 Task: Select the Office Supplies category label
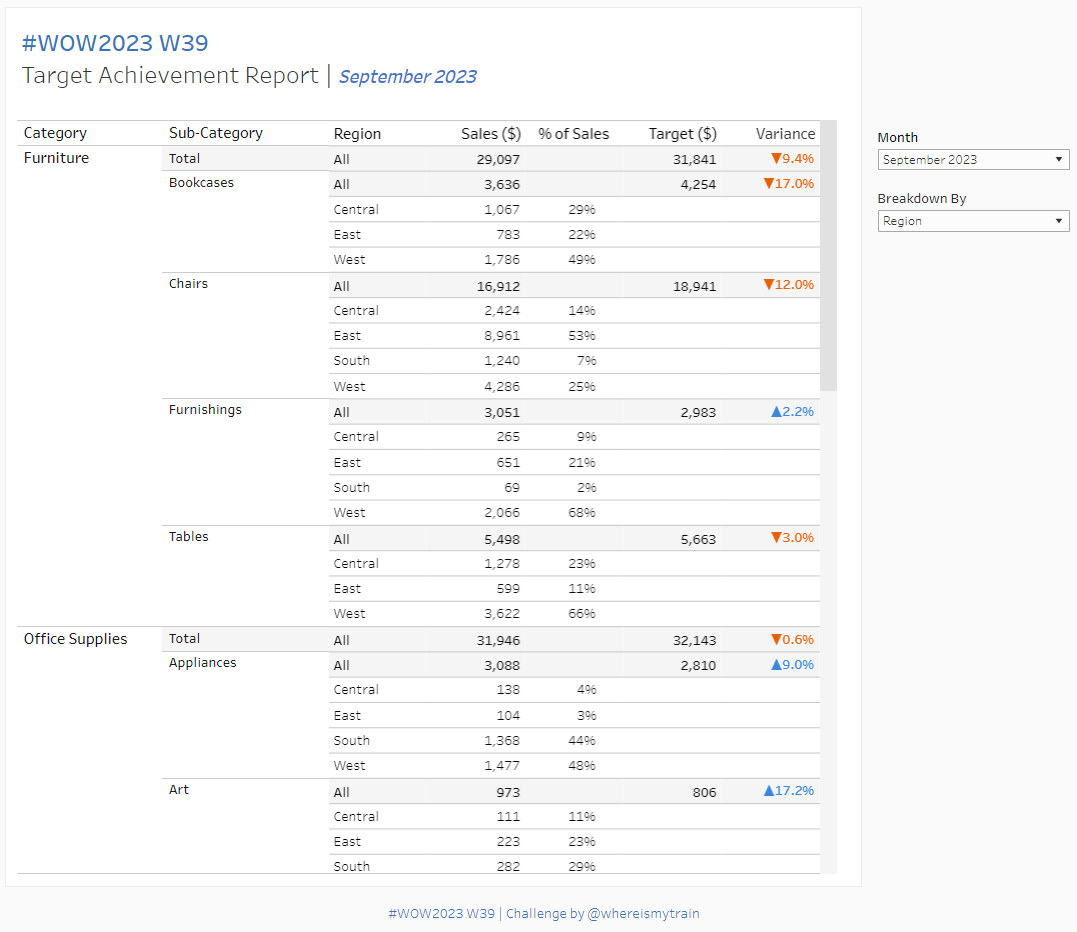coord(76,639)
